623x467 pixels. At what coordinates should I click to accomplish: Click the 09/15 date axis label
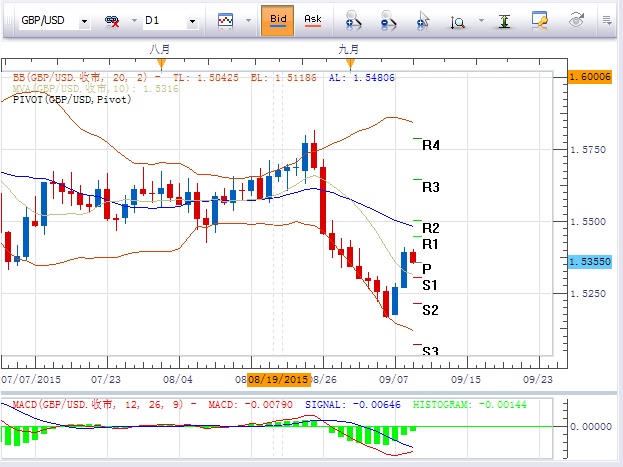pos(466,380)
